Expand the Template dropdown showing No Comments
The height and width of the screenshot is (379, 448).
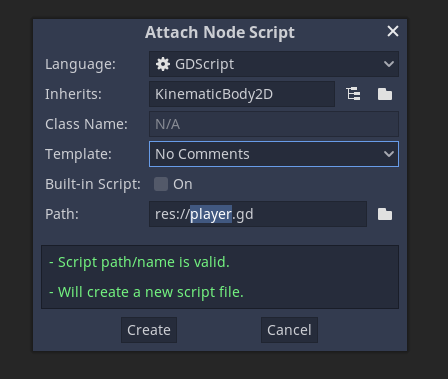(x=274, y=154)
